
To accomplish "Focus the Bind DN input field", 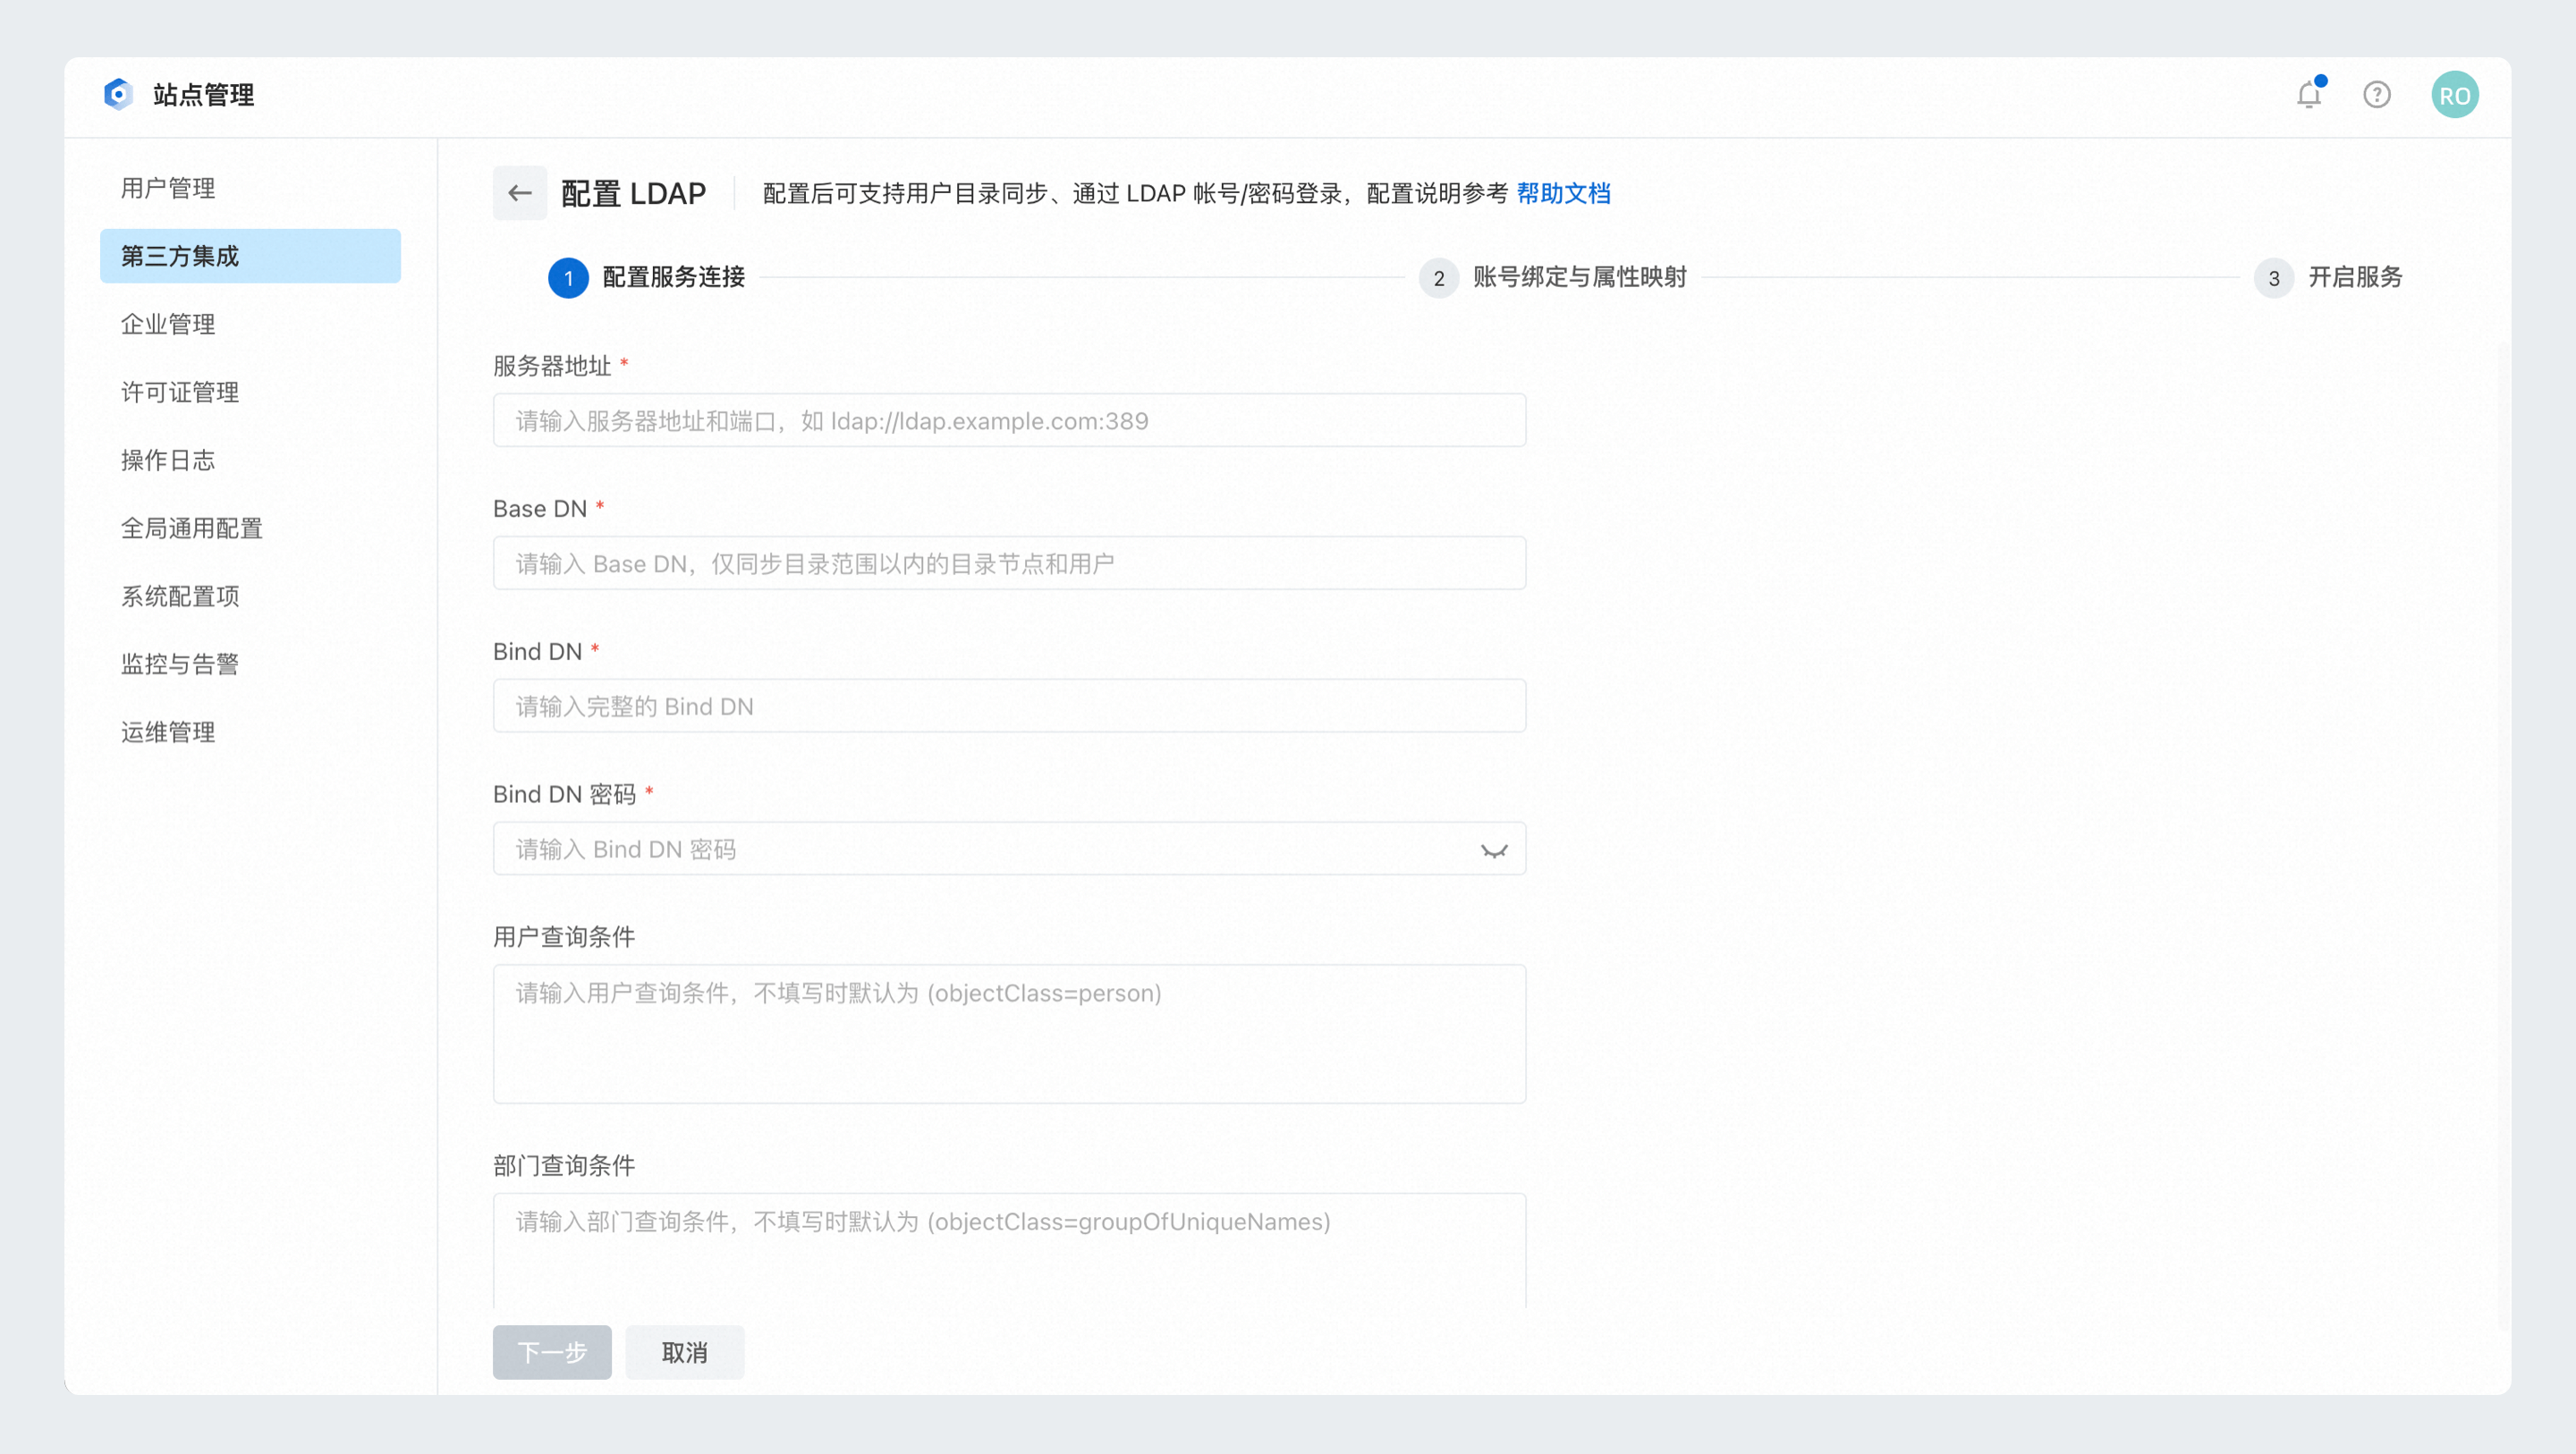I will click(x=1009, y=706).
